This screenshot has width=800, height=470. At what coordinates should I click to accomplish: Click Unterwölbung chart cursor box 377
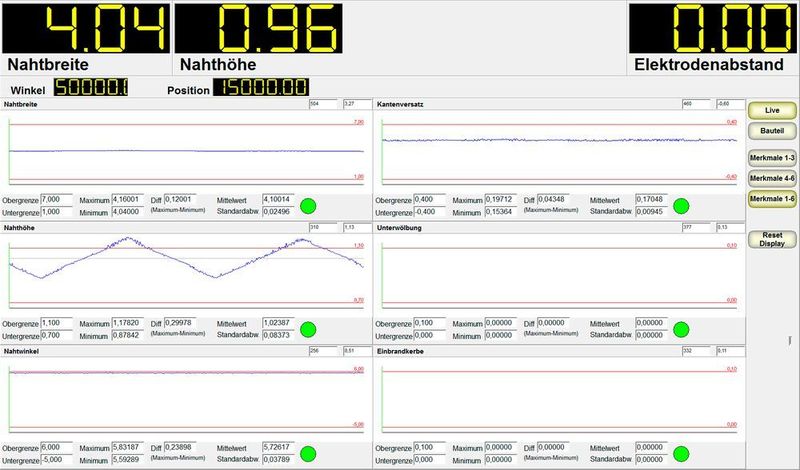(x=696, y=228)
